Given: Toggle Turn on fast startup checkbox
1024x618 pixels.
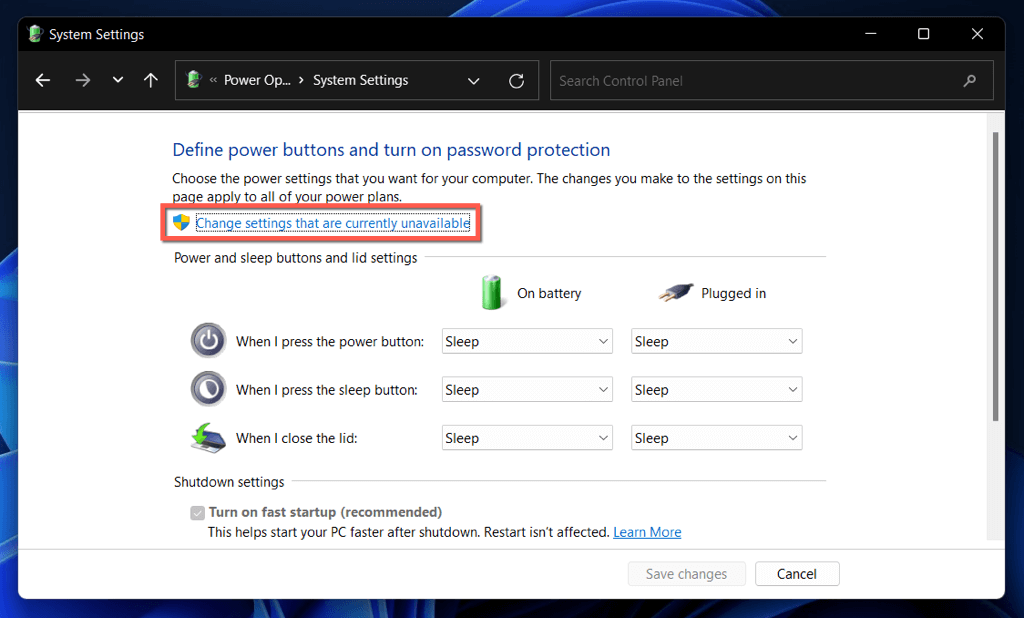Looking at the screenshot, I should [x=198, y=513].
